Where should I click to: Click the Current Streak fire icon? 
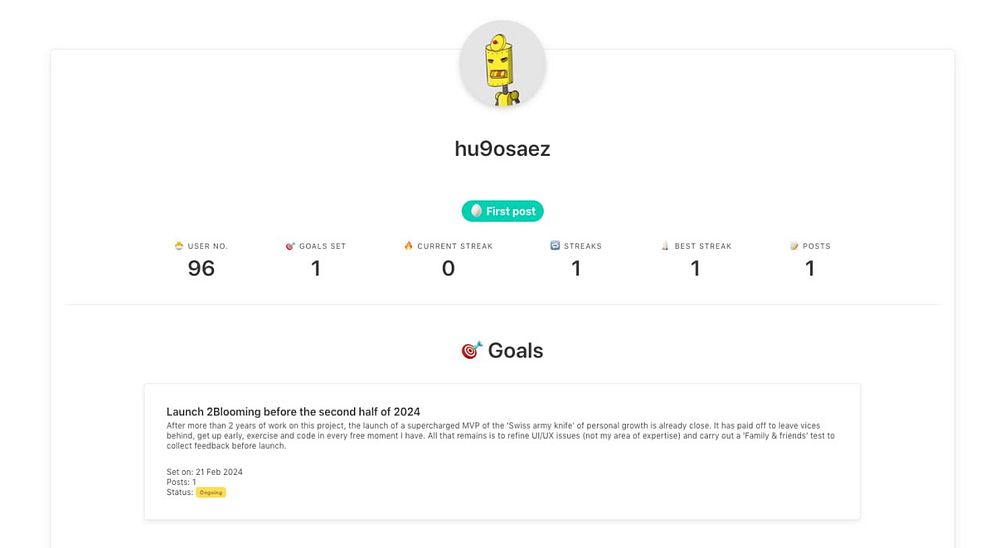(x=408, y=246)
